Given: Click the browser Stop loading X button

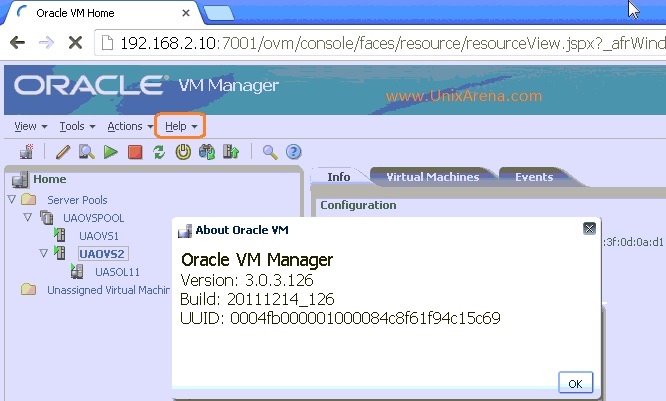Looking at the screenshot, I should 75,42.
